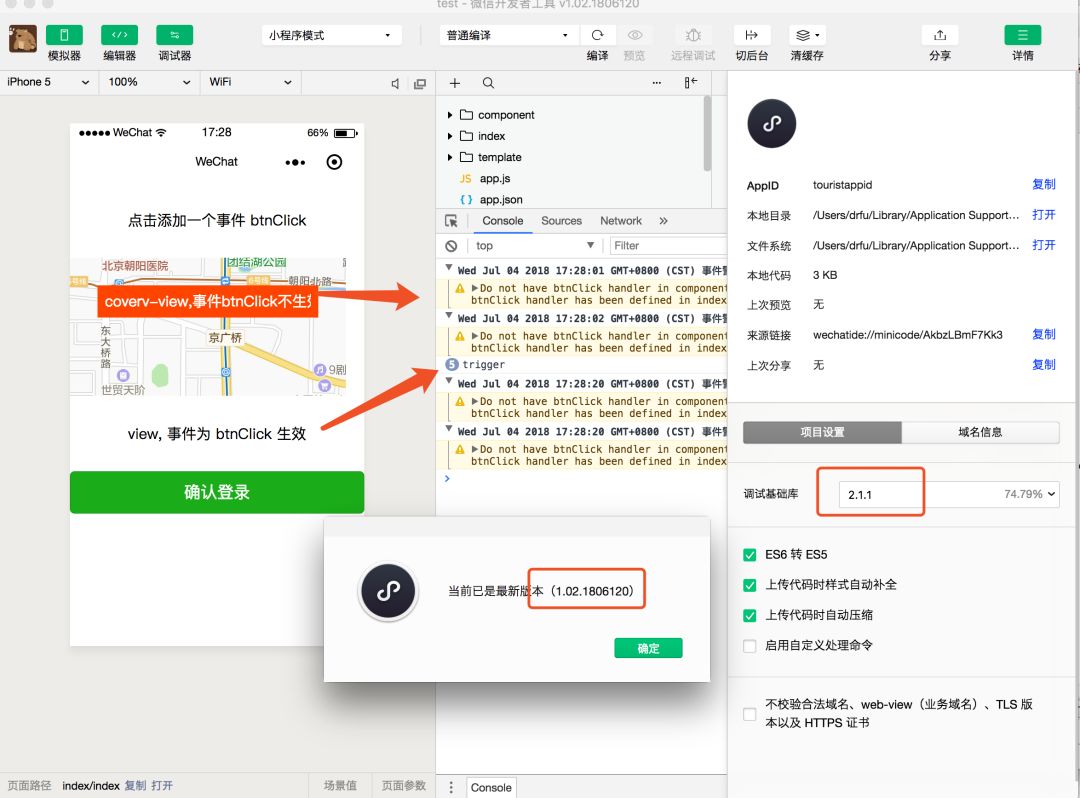The image size is (1080, 798).
Task: Click the user avatar in toolbar
Action: [x=23, y=39]
